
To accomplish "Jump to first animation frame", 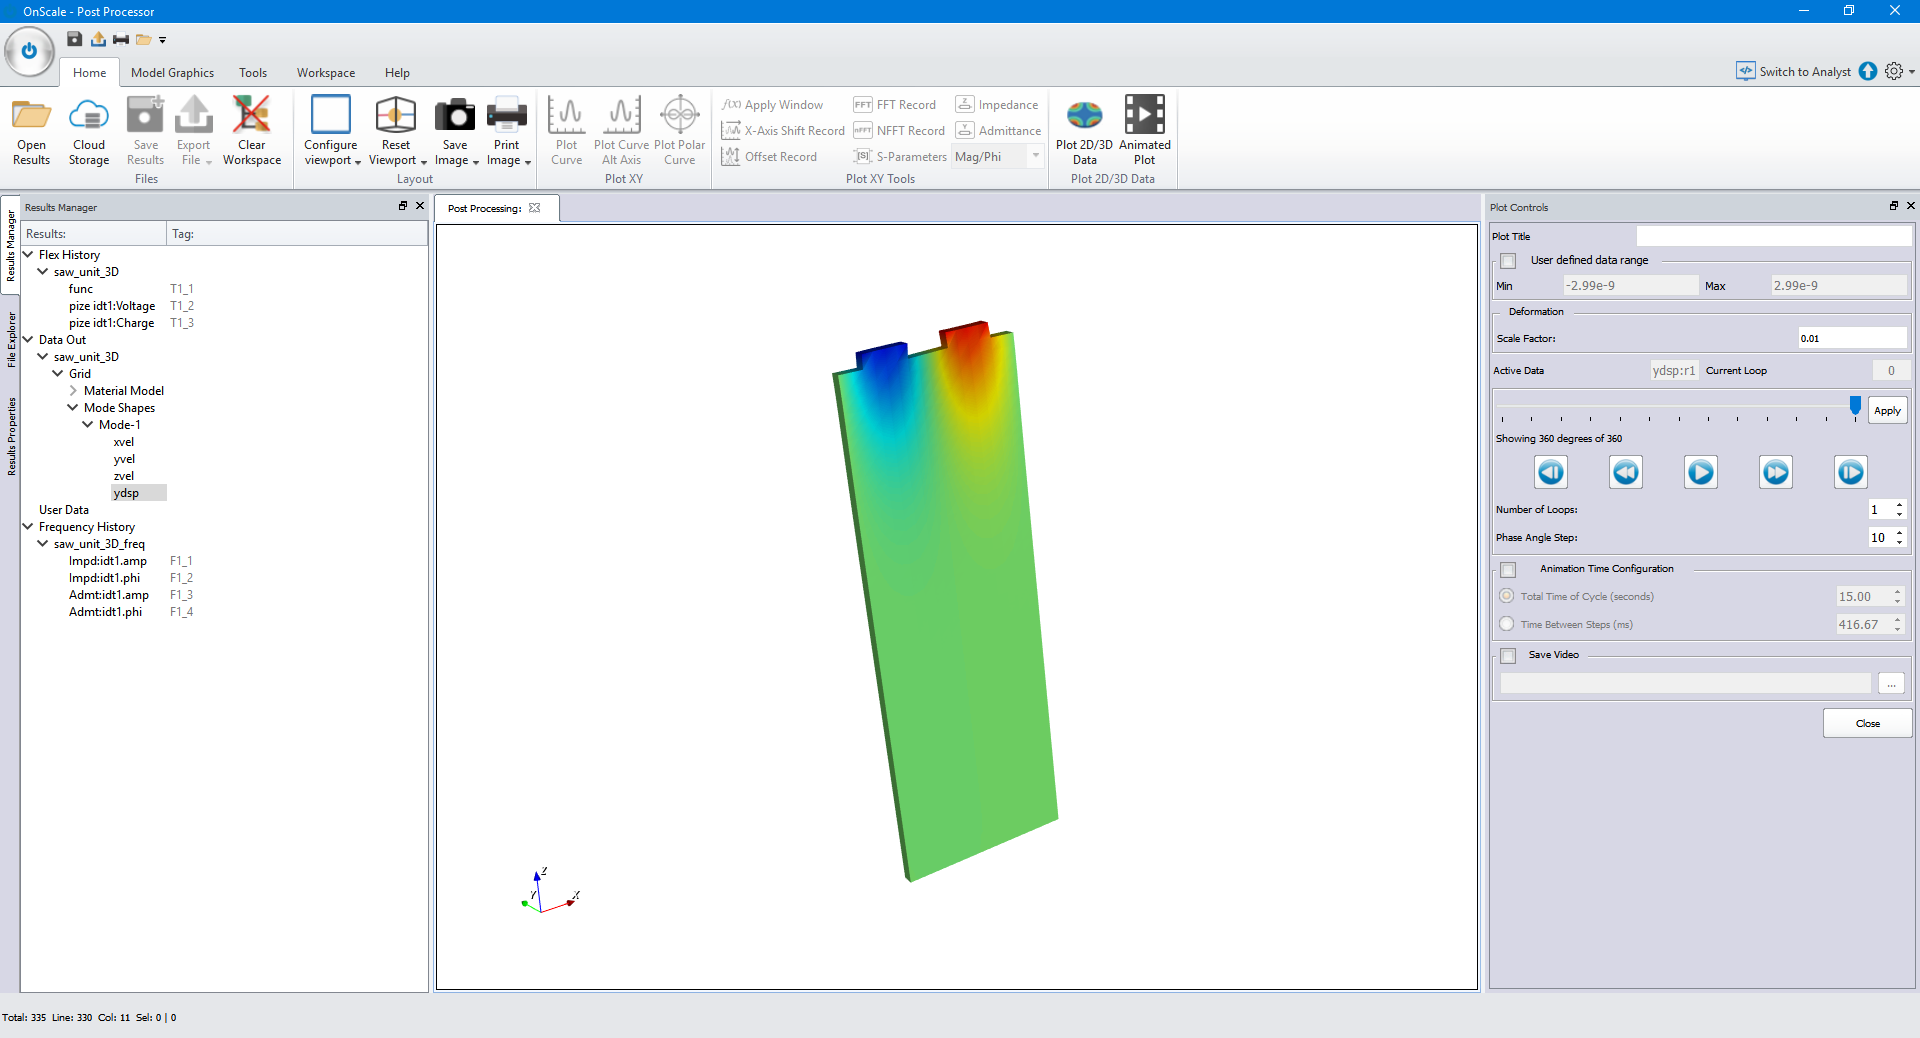I will [1551, 472].
